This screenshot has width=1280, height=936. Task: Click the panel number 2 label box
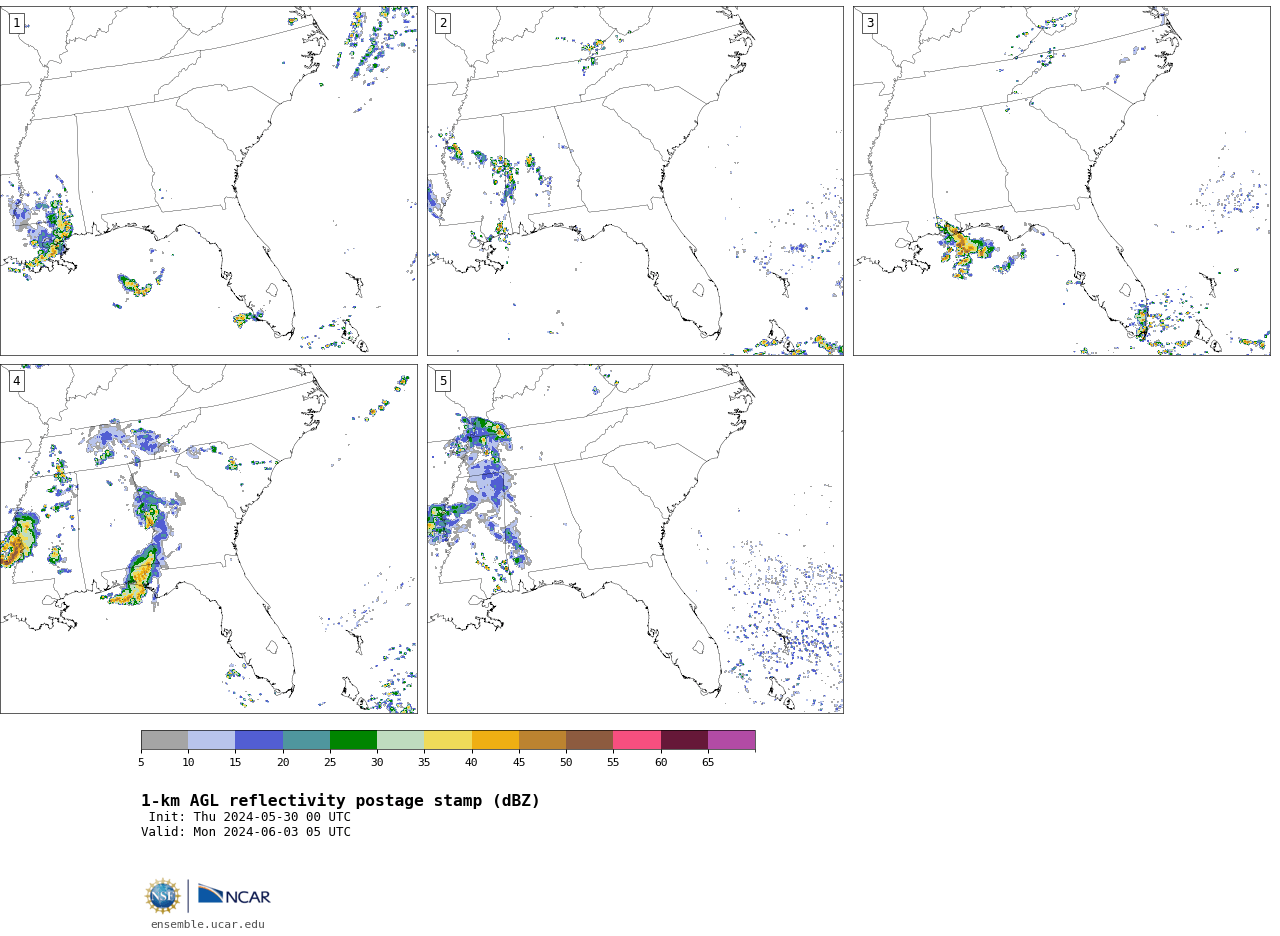pyautogui.click(x=443, y=23)
